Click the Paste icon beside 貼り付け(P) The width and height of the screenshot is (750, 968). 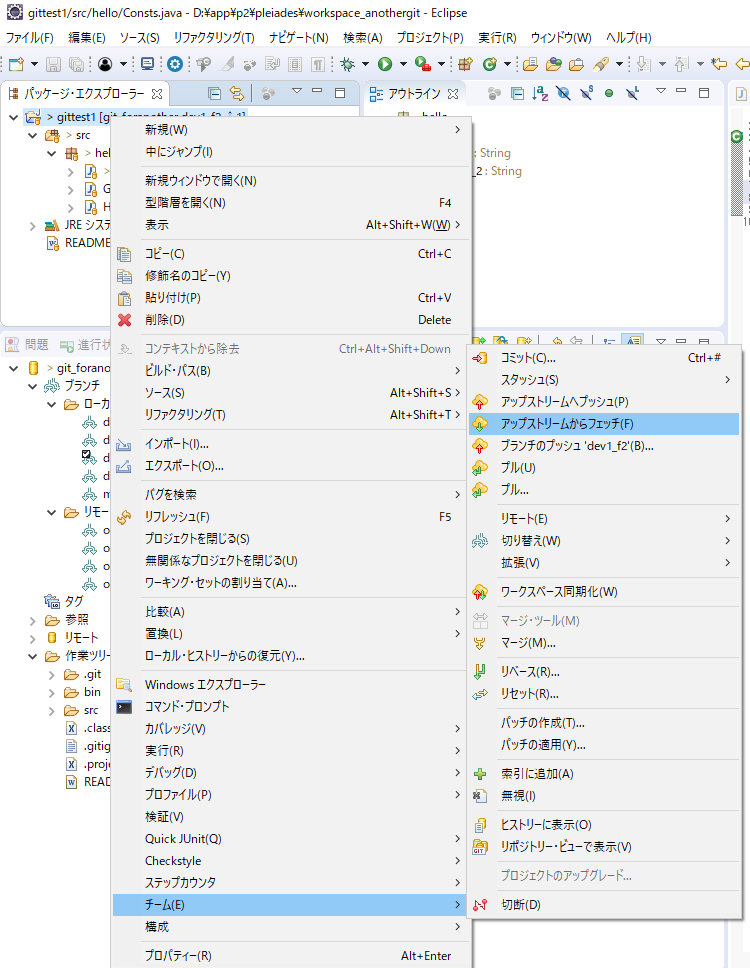coord(124,298)
